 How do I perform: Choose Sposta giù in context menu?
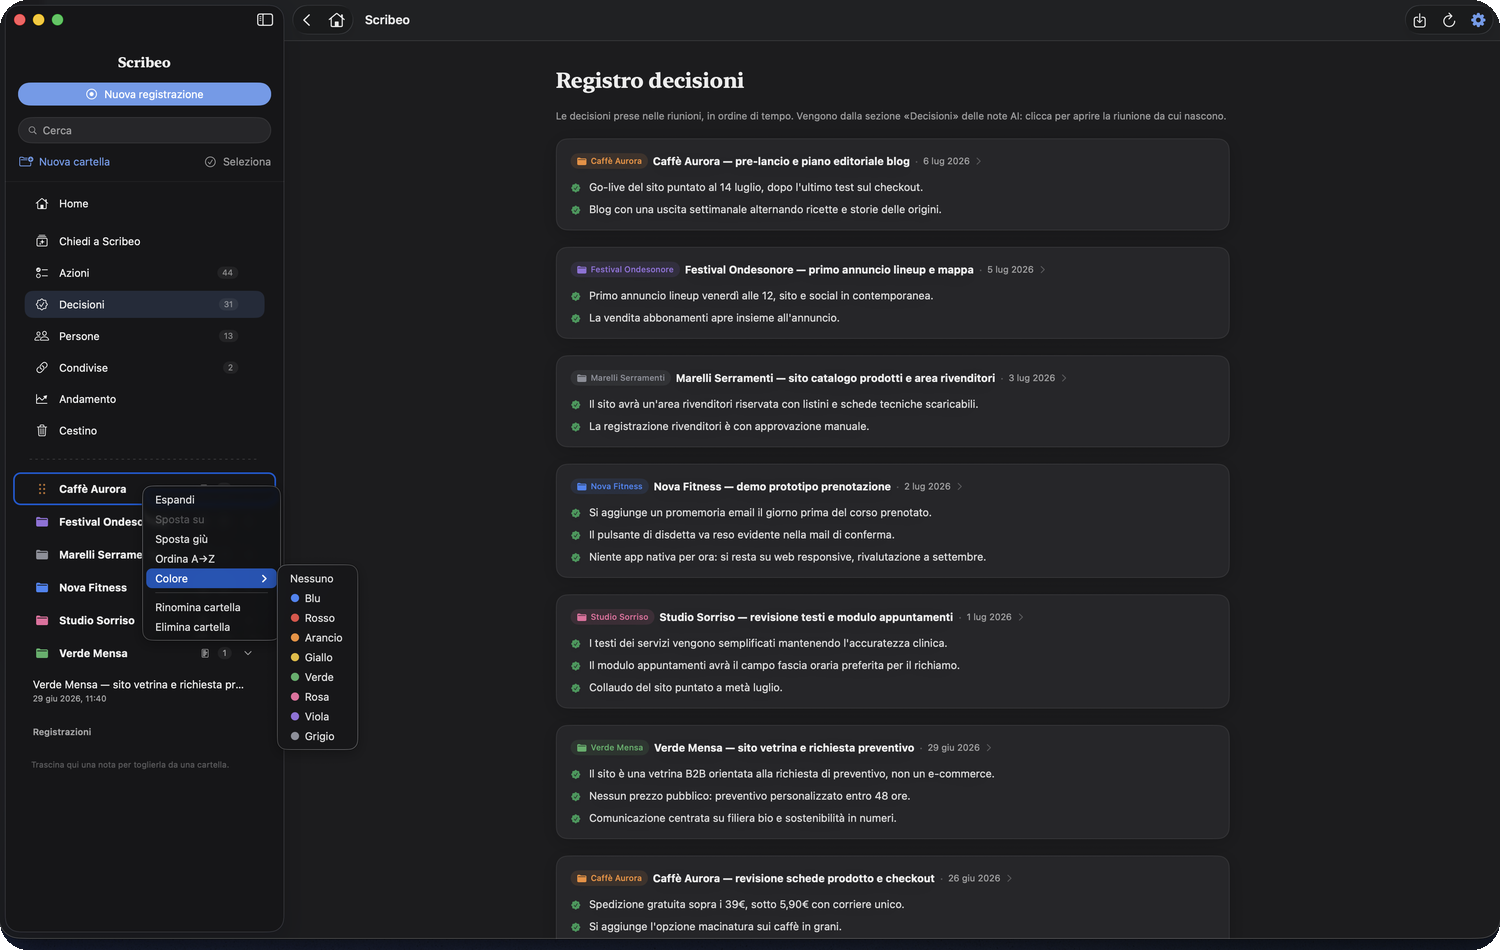(x=211, y=539)
